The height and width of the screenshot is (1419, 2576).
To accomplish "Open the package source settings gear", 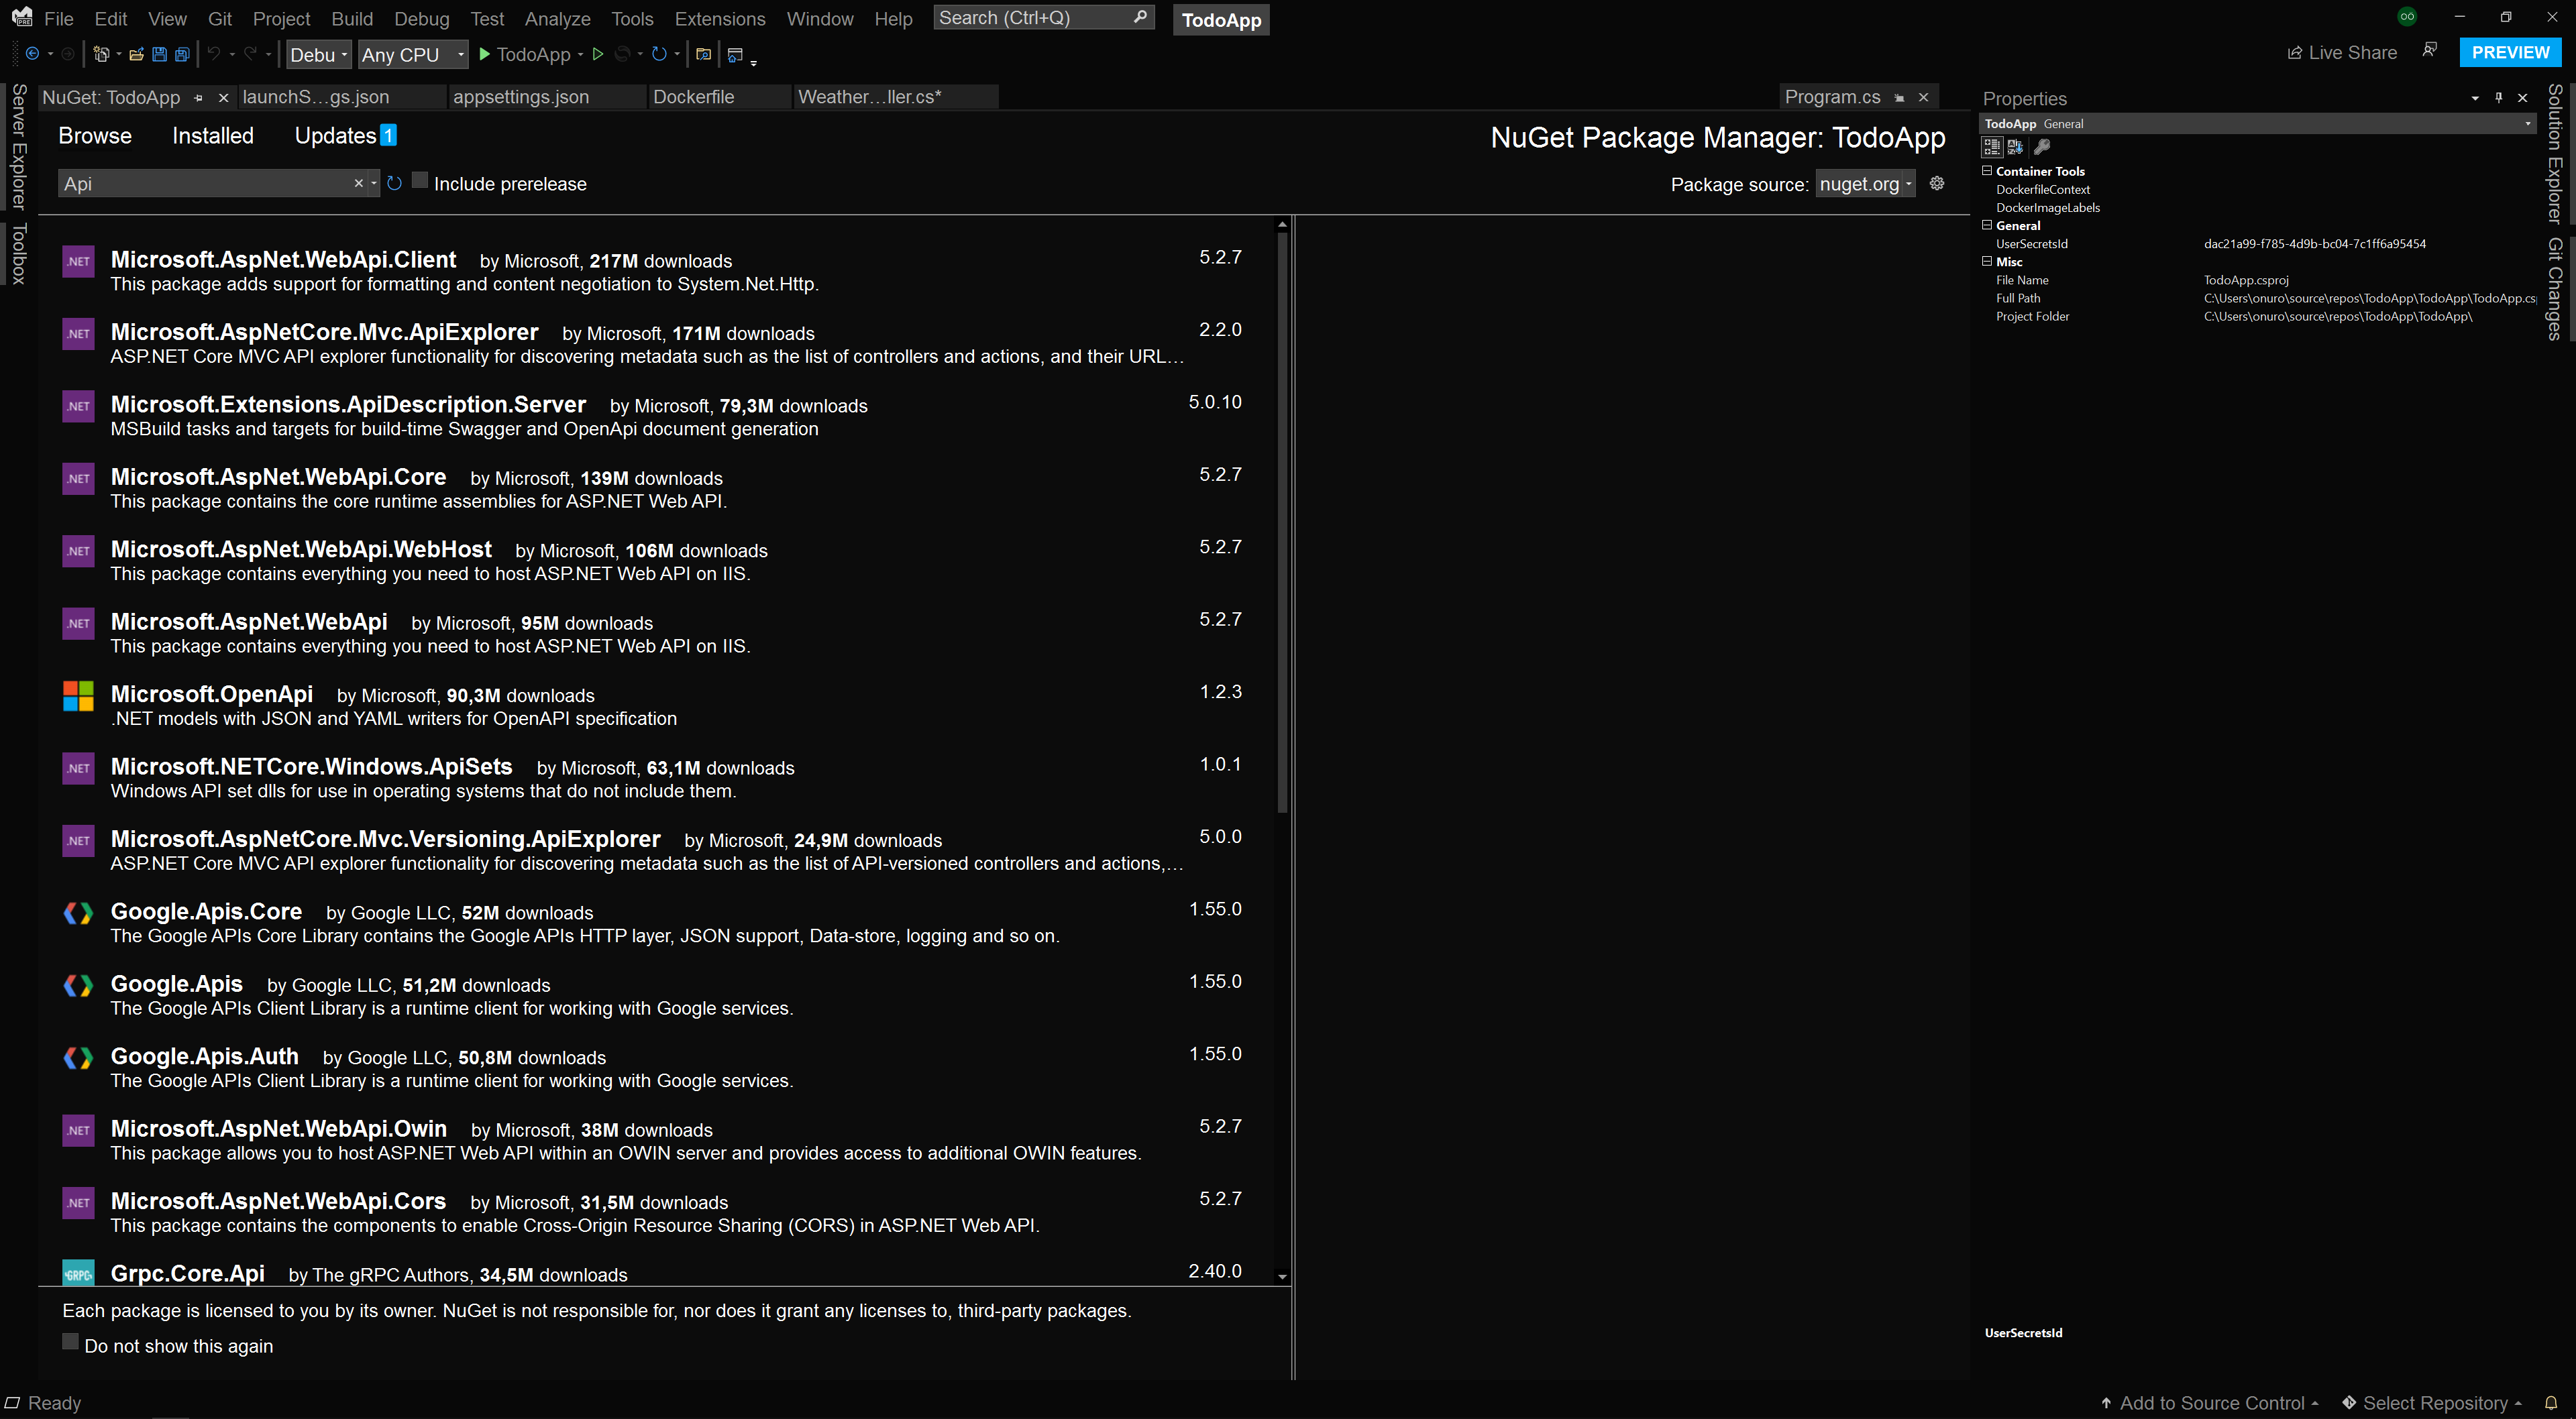I will pos(1937,183).
